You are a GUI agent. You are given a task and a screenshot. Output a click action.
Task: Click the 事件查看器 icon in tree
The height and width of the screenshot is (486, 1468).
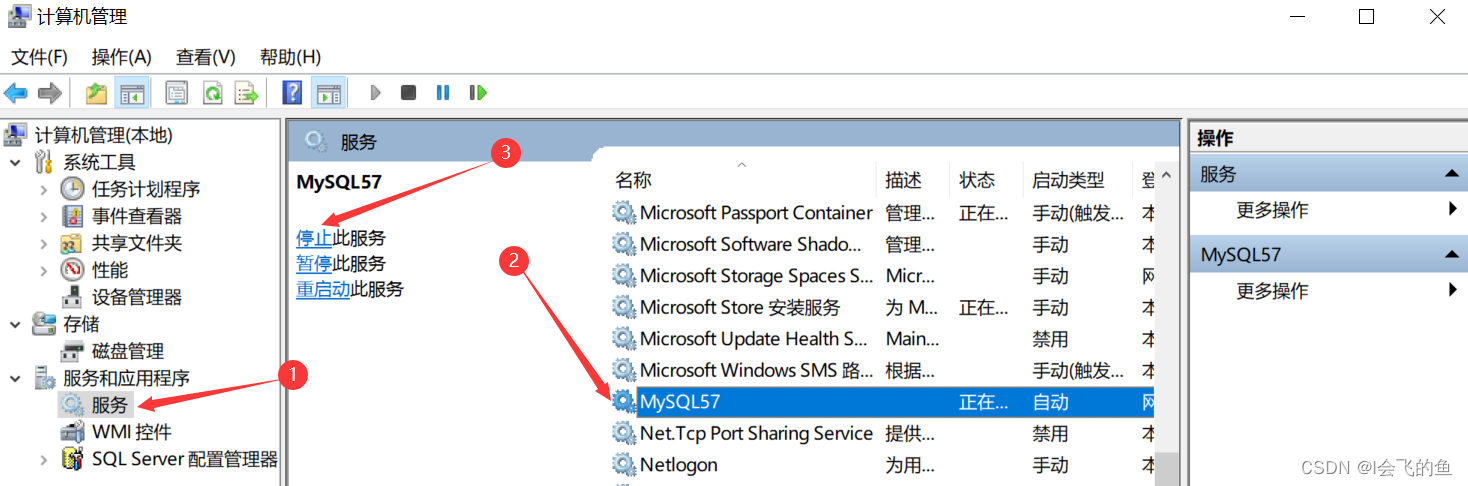(x=72, y=216)
